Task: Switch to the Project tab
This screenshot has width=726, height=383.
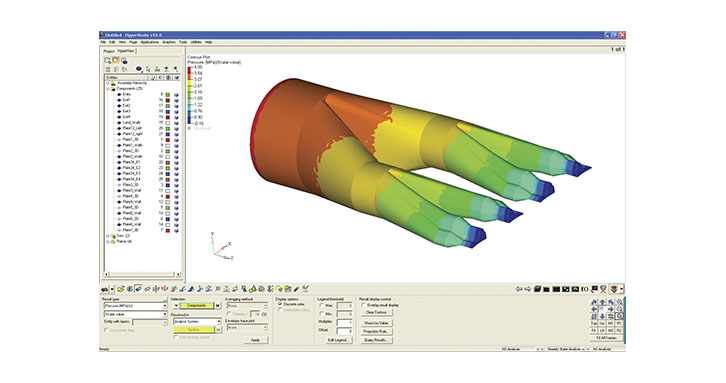Action: pyautogui.click(x=108, y=51)
